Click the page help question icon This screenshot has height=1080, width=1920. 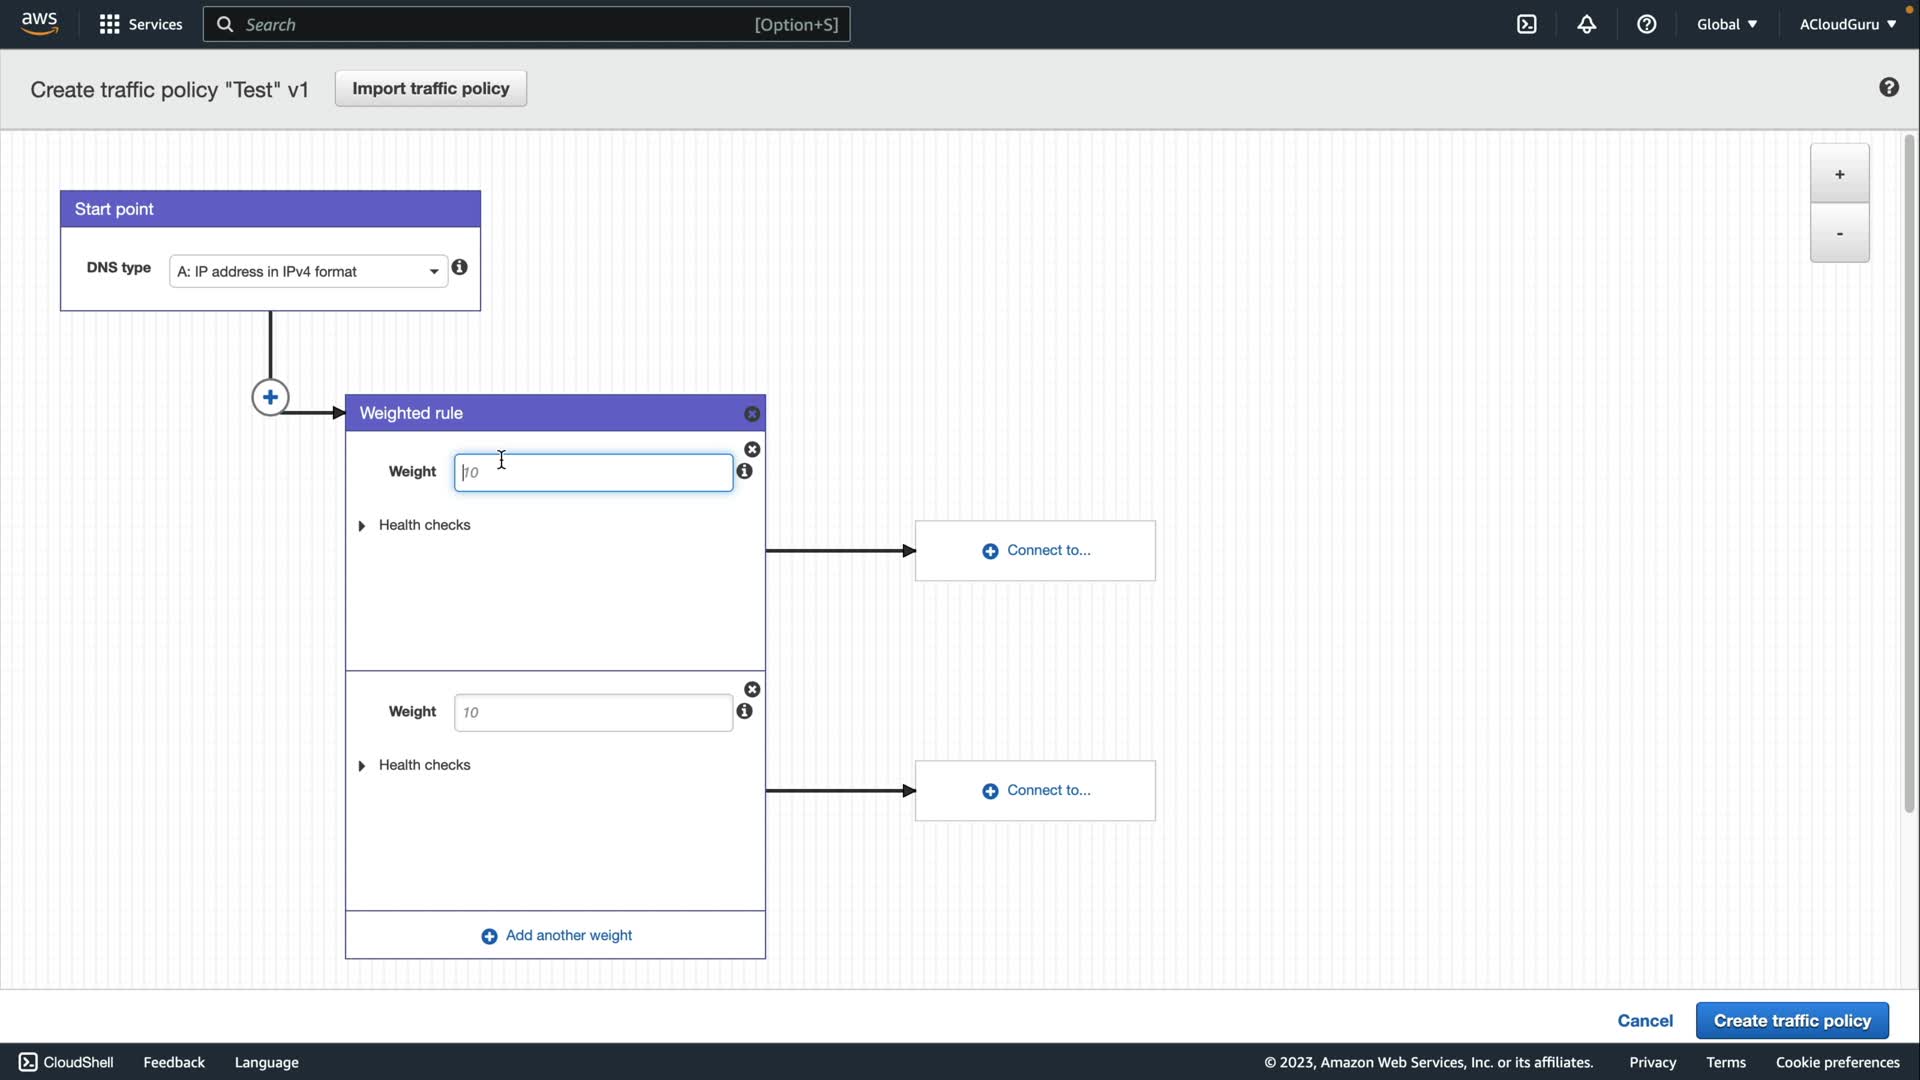1888,88
